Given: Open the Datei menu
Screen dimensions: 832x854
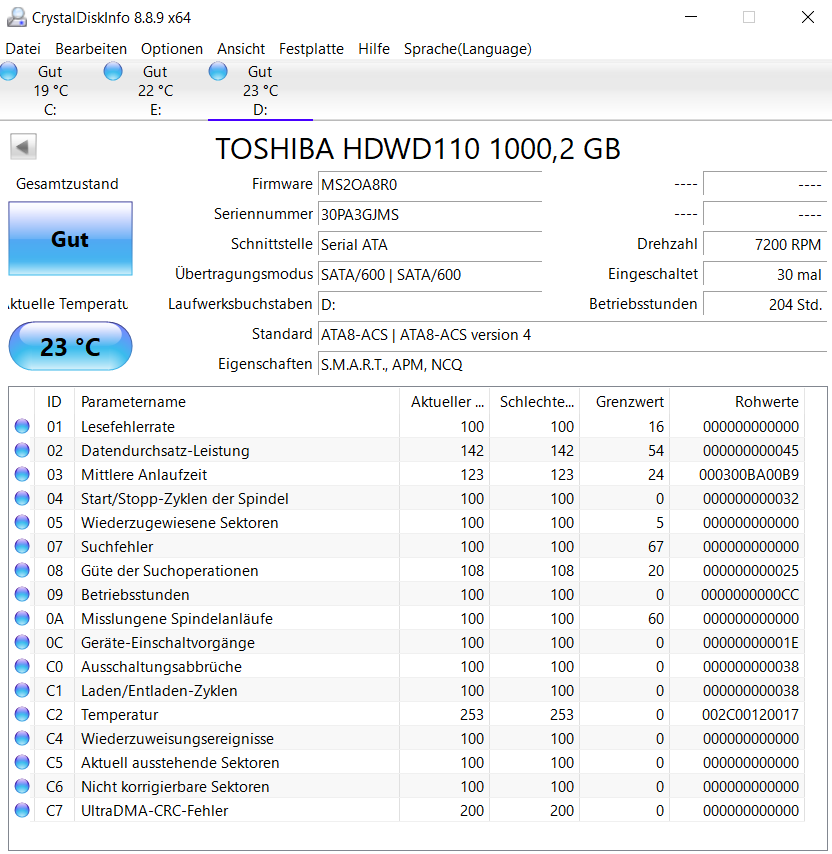Looking at the screenshot, I should (x=23, y=49).
